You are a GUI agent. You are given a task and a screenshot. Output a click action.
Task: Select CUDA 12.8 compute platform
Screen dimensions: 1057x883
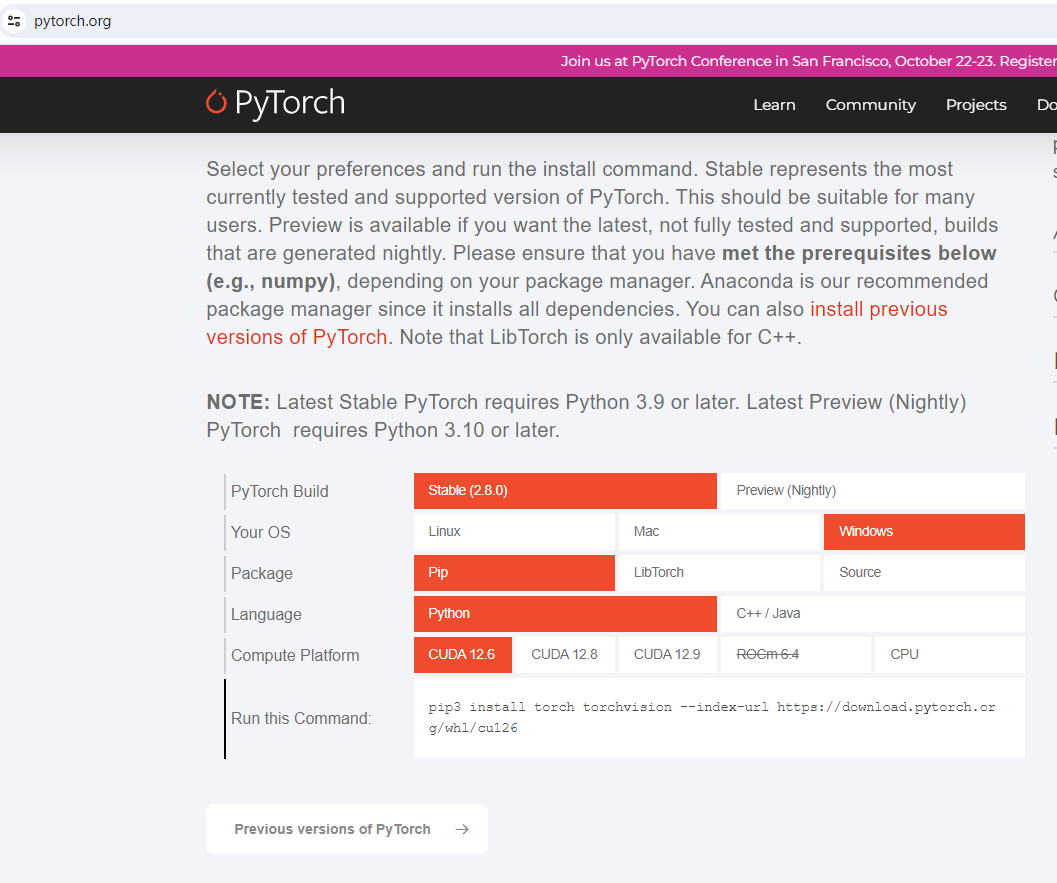(565, 655)
